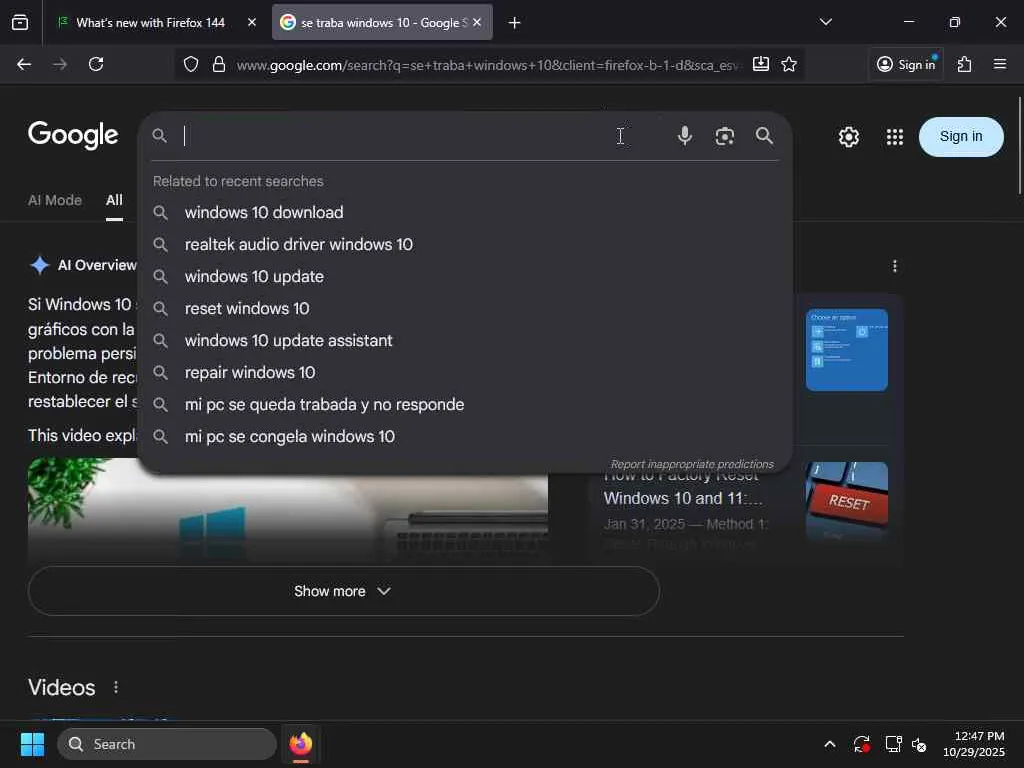This screenshot has width=1024, height=768.
Task: Start voice search with microphone
Action: coord(684,136)
